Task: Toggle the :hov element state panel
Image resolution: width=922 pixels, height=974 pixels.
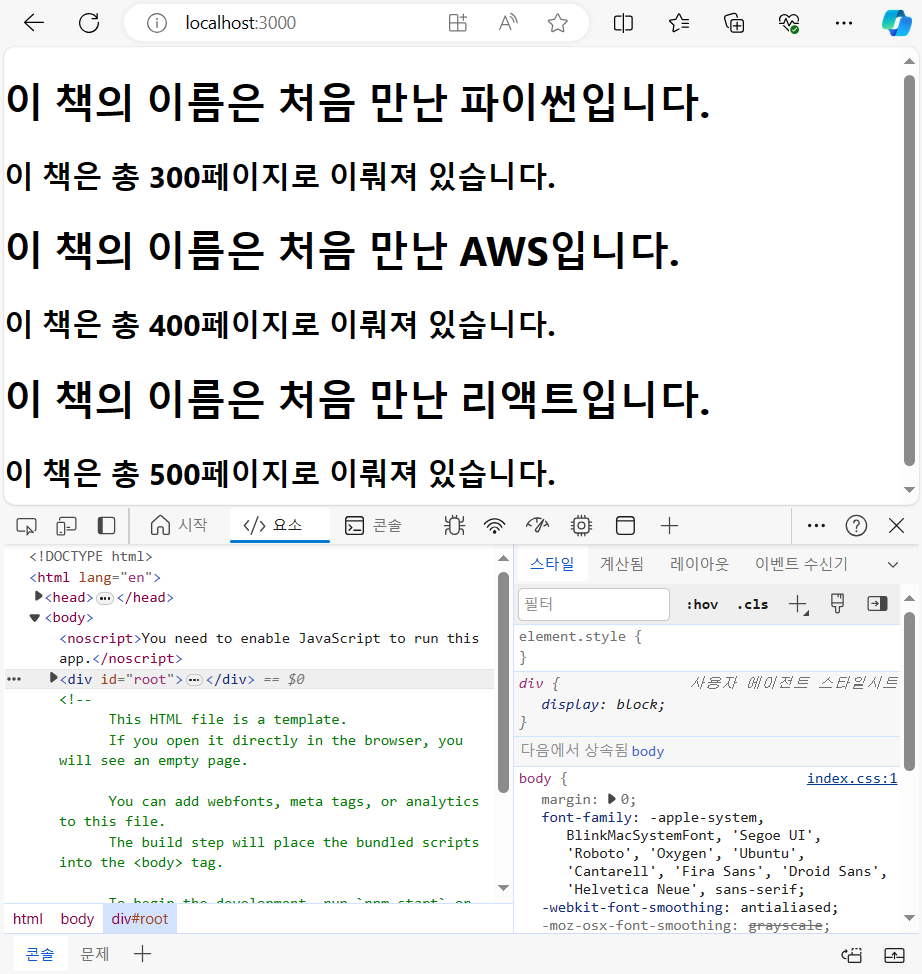Action: [x=702, y=604]
